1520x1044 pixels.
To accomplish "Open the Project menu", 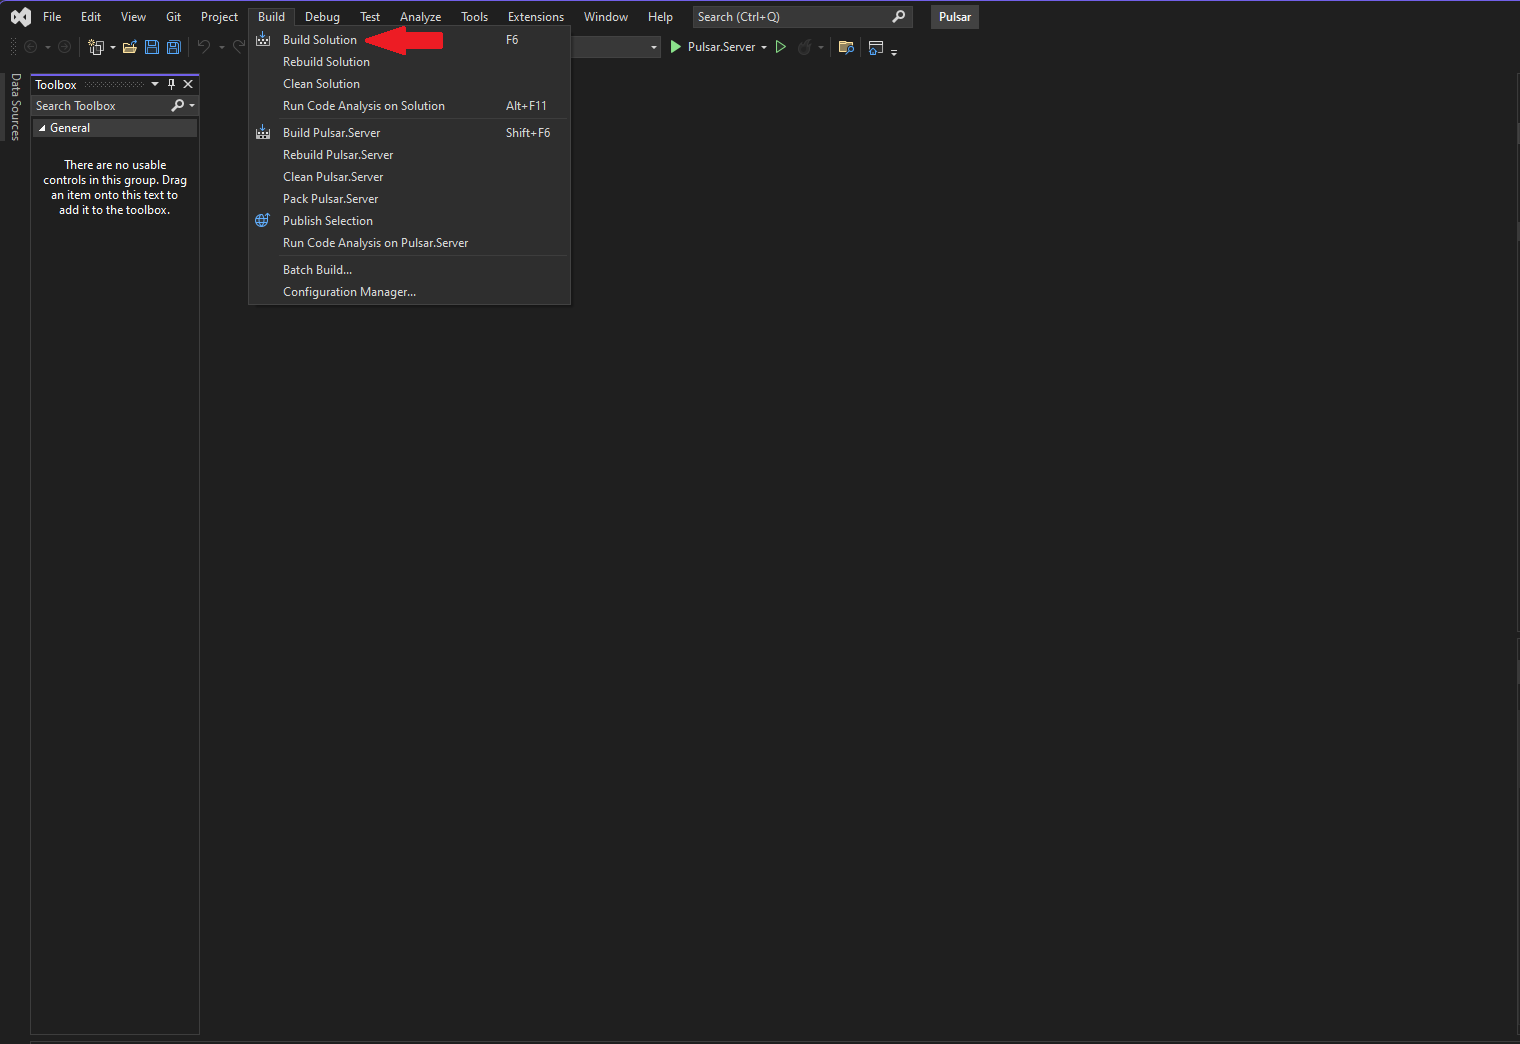I will tap(219, 17).
